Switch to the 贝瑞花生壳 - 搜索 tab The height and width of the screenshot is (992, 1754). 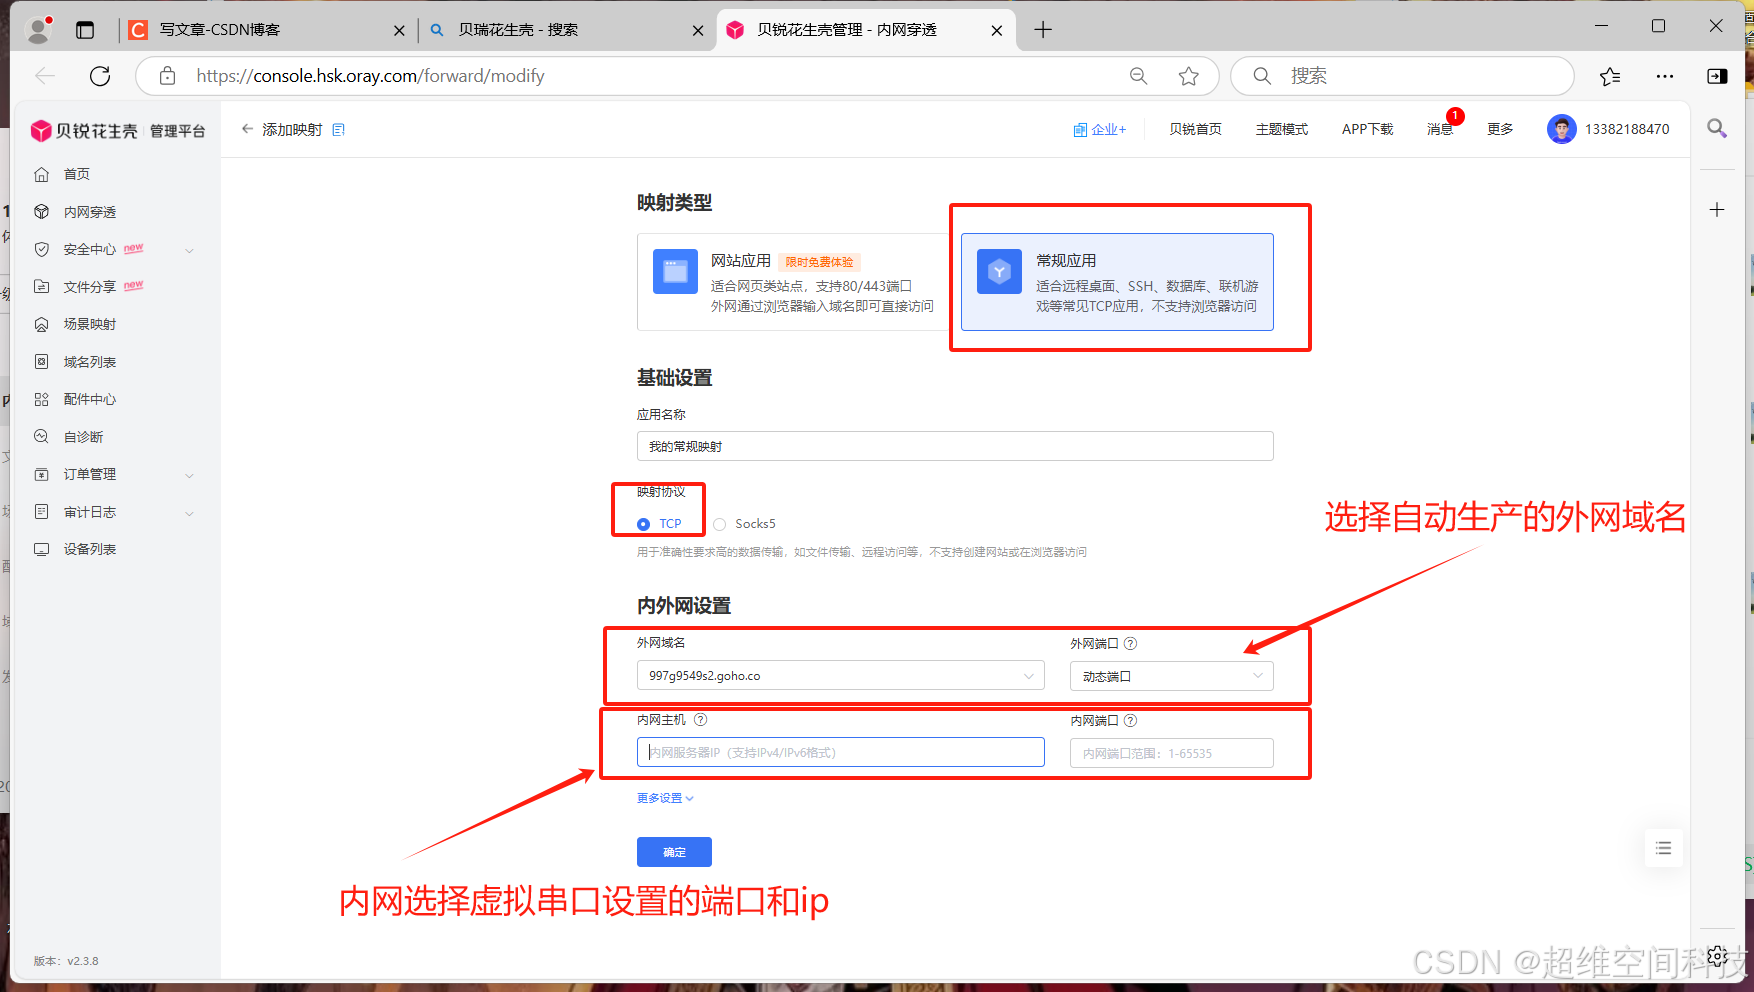[x=565, y=30]
